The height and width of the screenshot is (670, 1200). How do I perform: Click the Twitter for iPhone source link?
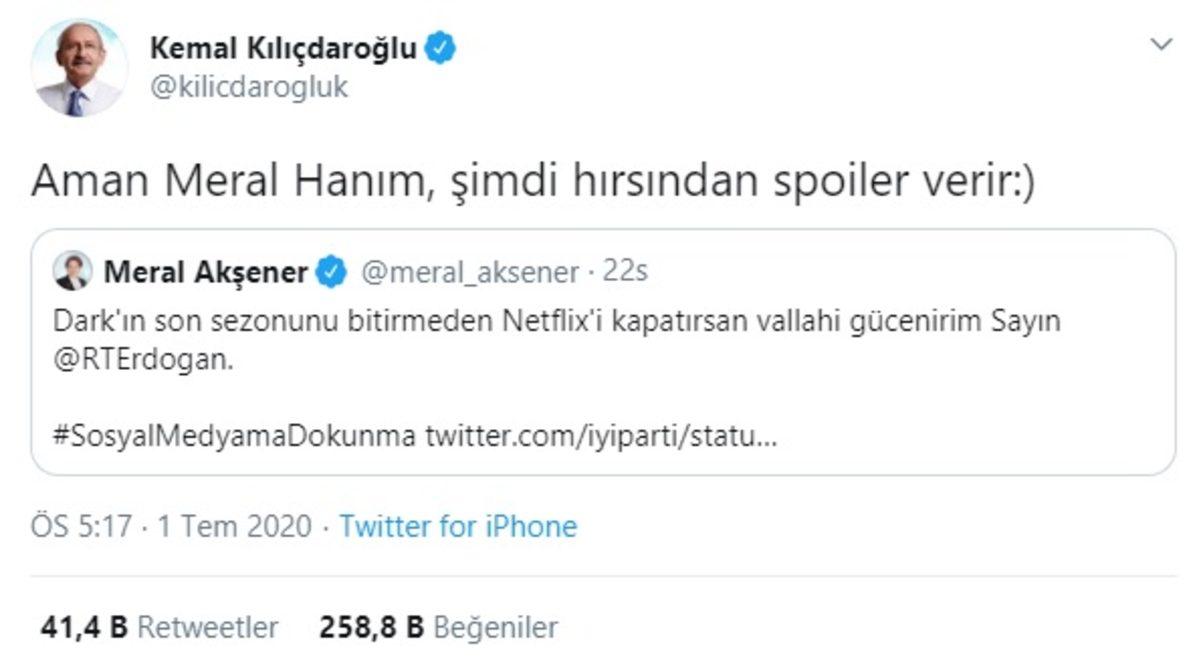click(x=459, y=524)
